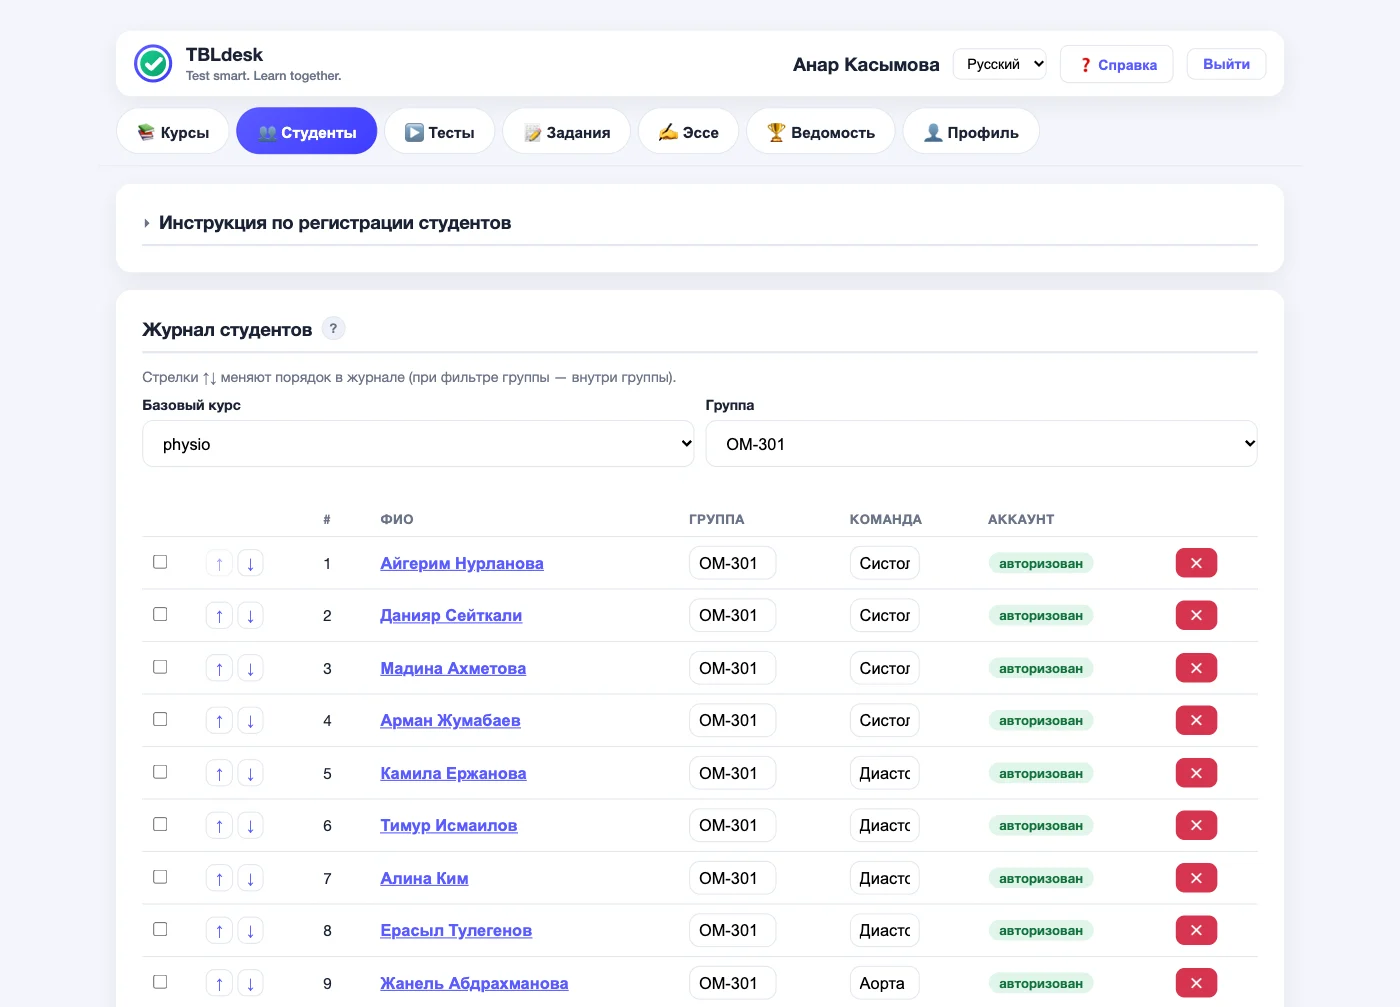Delete student Камила Ержанова with red X
Image resolution: width=1400 pixels, height=1007 pixels.
click(x=1196, y=773)
